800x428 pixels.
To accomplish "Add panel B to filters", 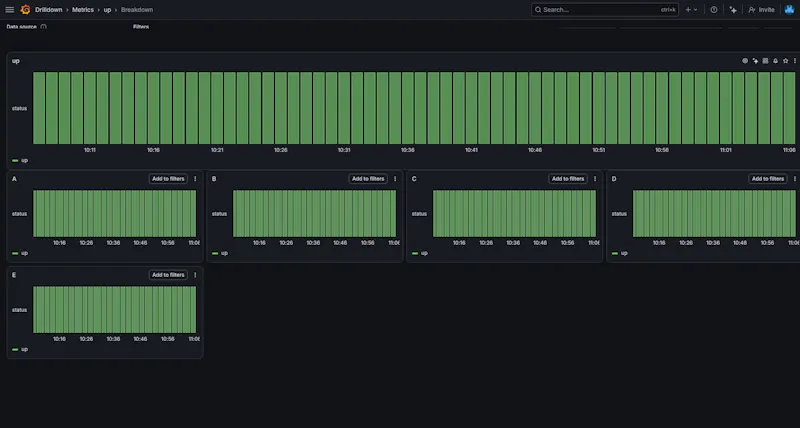I will point(368,179).
